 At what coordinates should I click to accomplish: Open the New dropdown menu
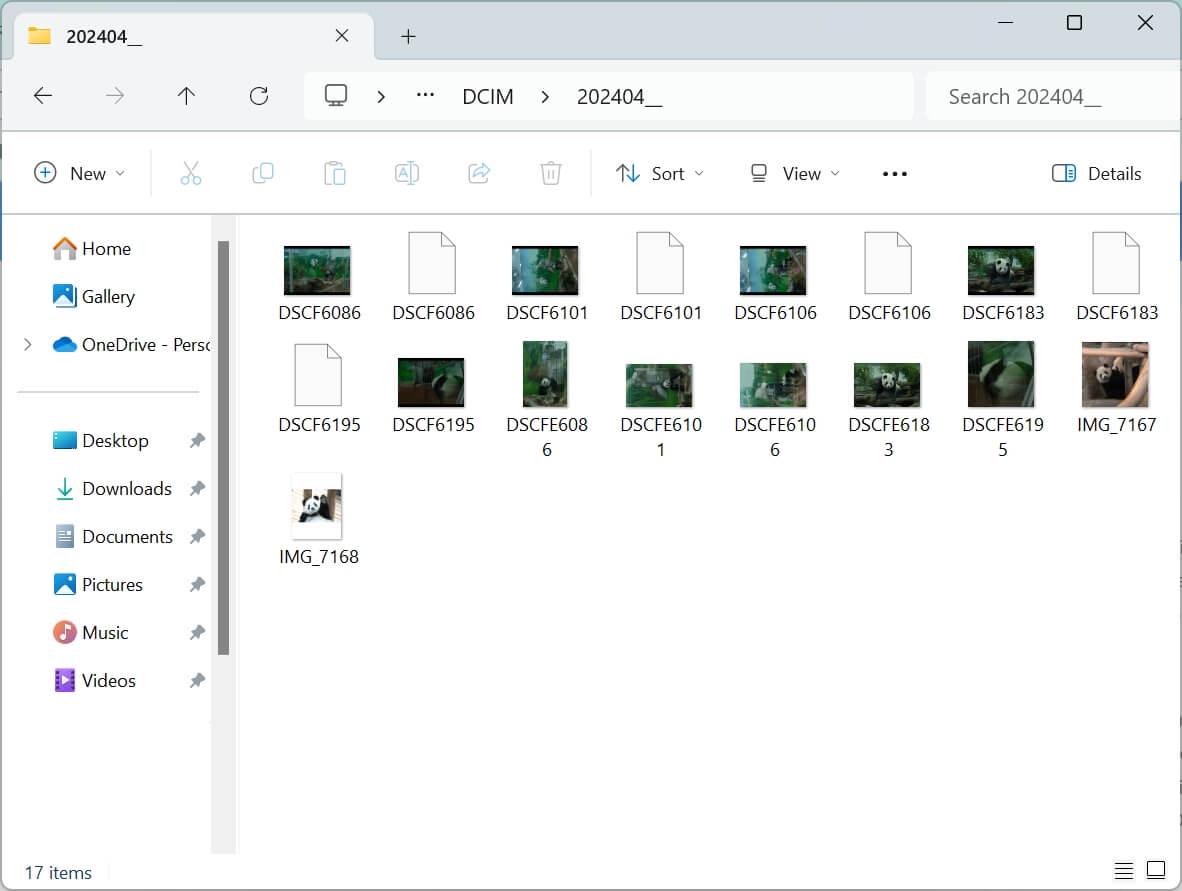click(80, 173)
